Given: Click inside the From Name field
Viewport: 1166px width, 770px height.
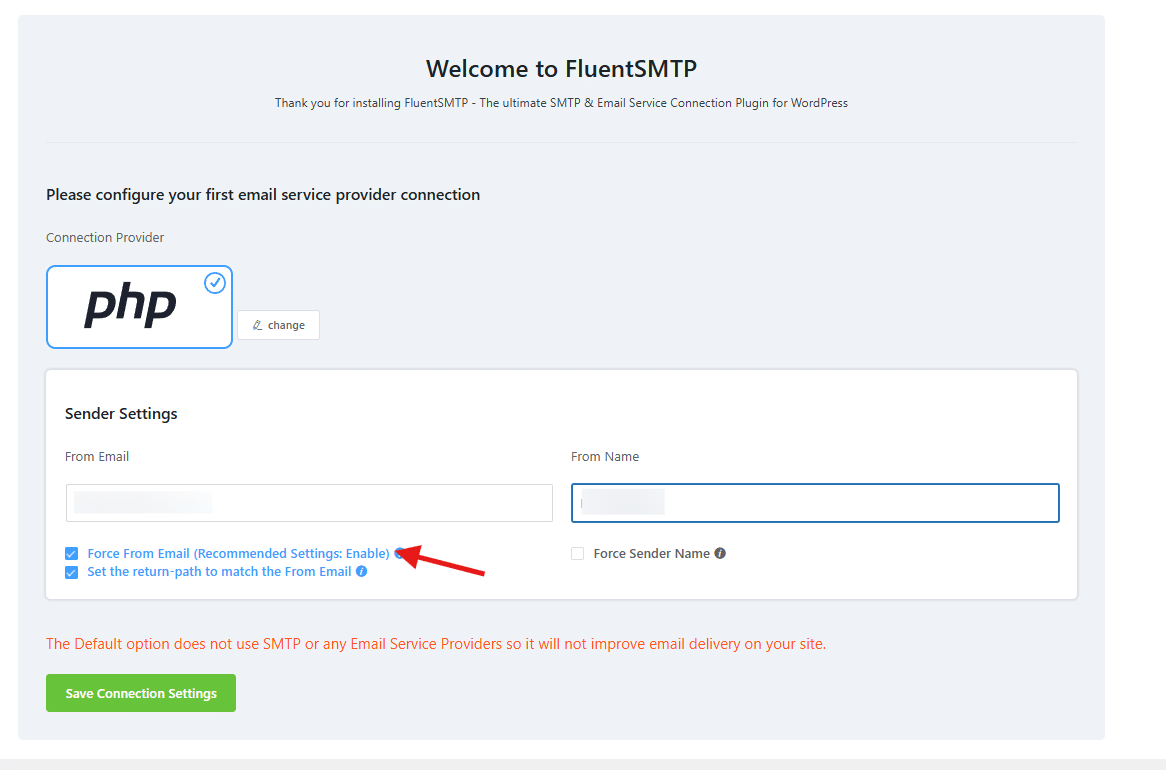Looking at the screenshot, I should [815, 503].
